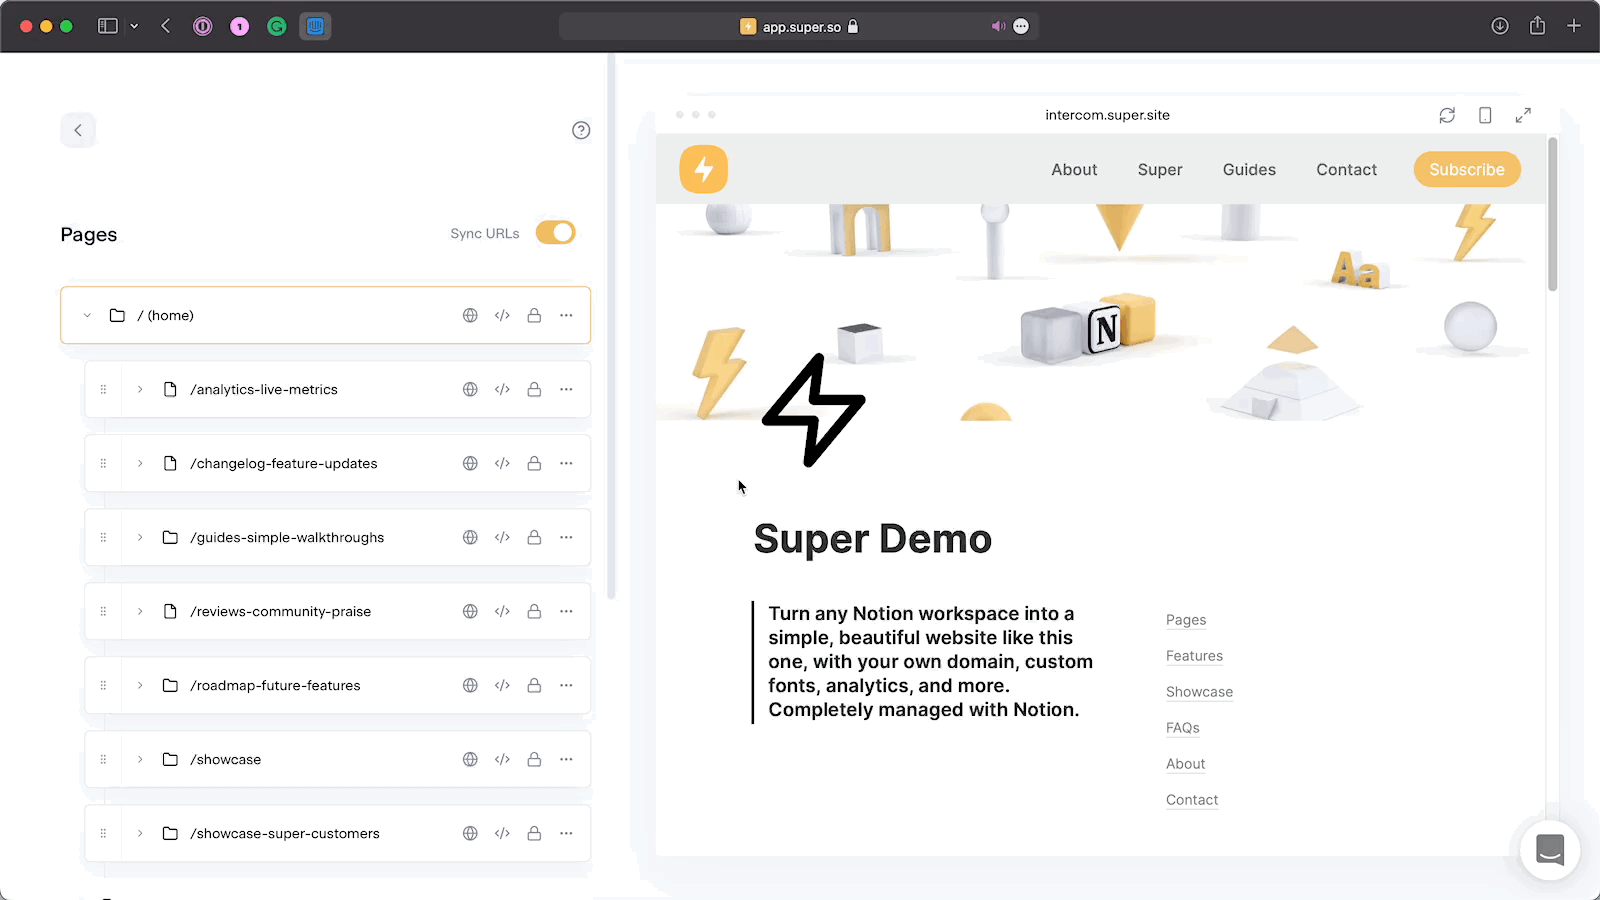
Task: Click globe icon for /reviews-community-praise
Action: [470, 611]
